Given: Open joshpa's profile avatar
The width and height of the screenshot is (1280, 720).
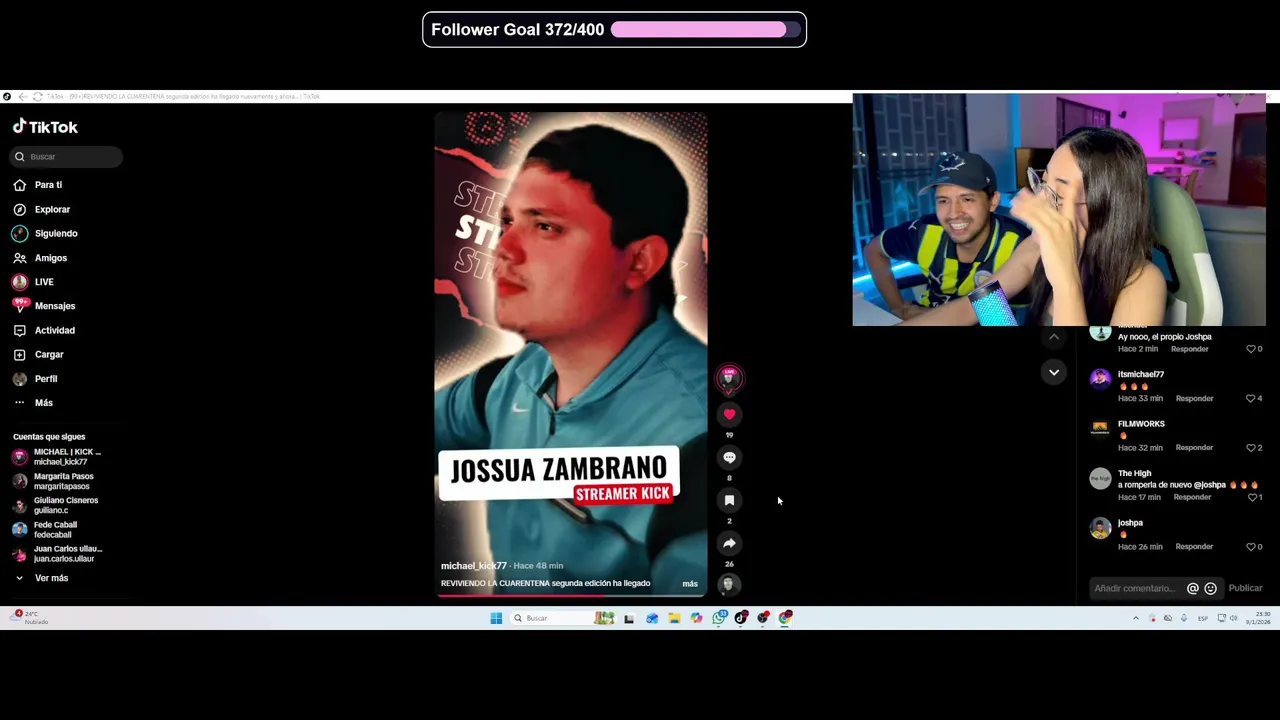Looking at the screenshot, I should coord(1100,527).
